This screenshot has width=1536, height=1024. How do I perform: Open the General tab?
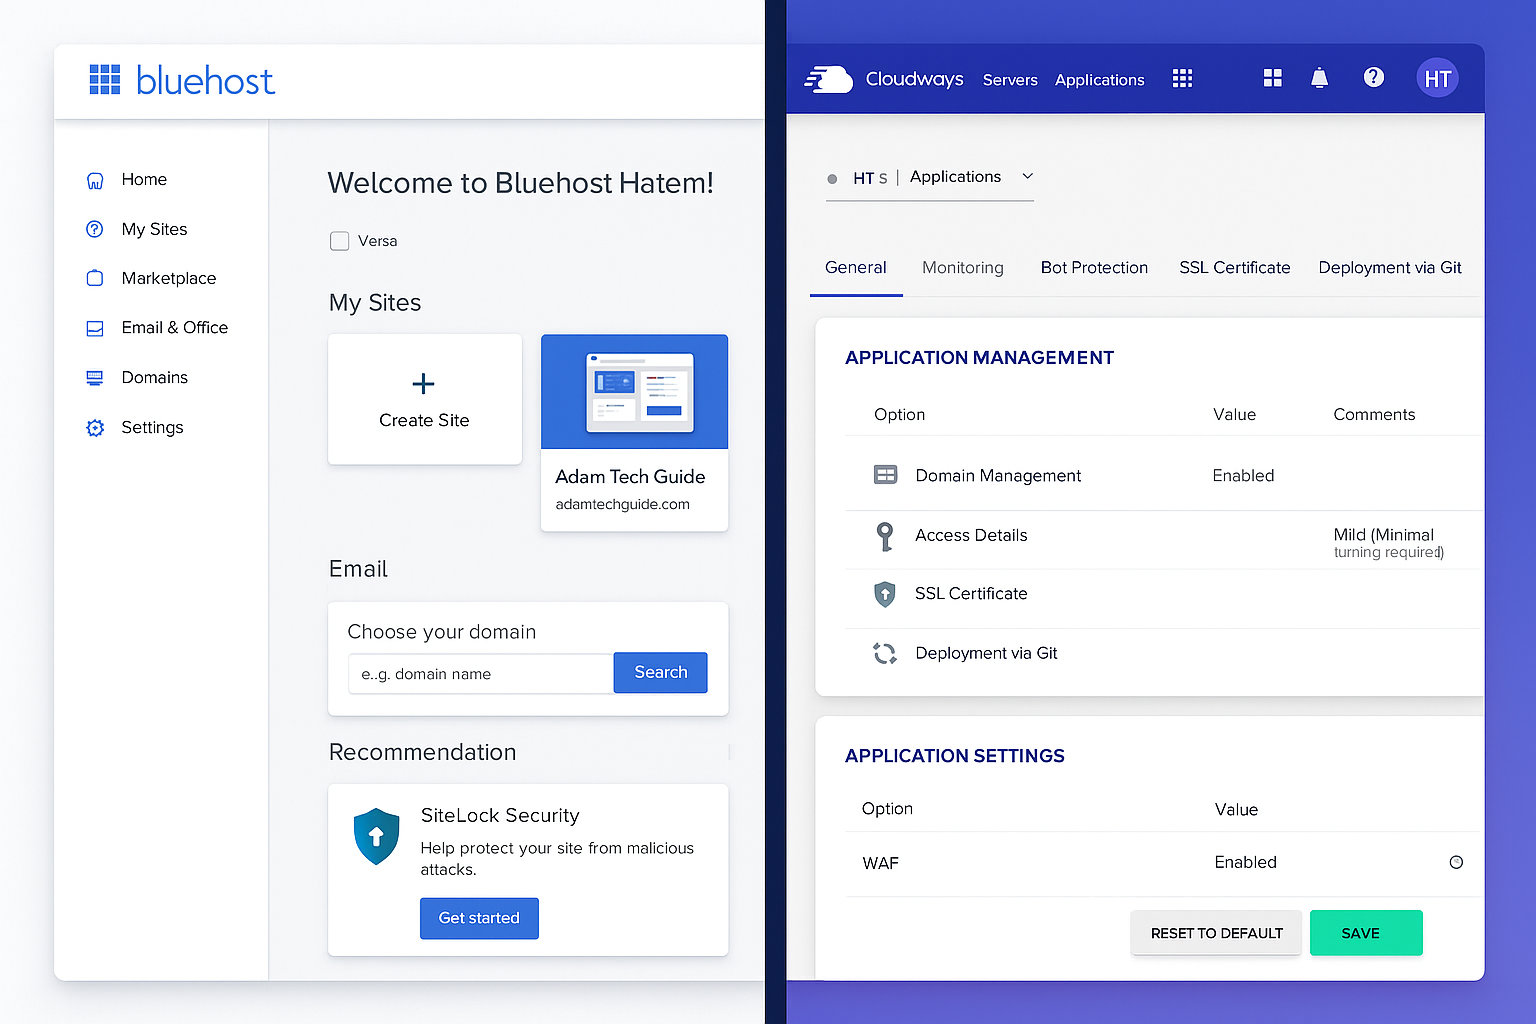pyautogui.click(x=856, y=268)
